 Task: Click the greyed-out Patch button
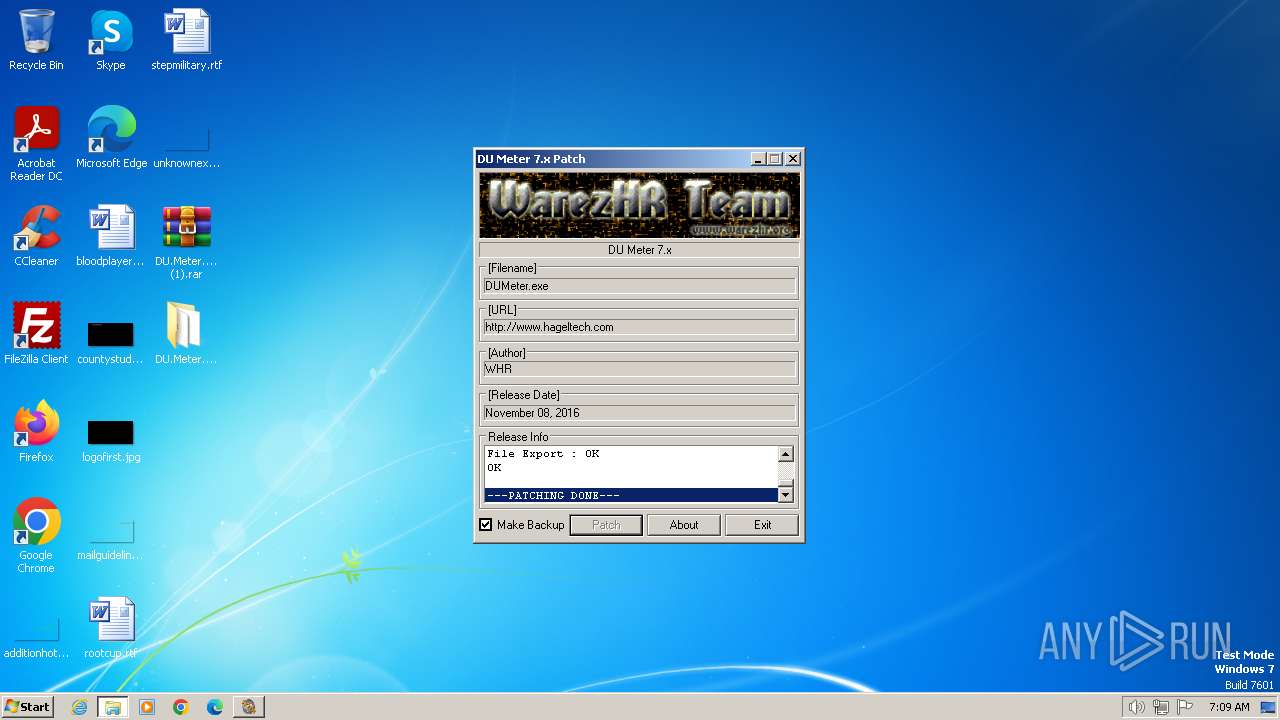[606, 525]
